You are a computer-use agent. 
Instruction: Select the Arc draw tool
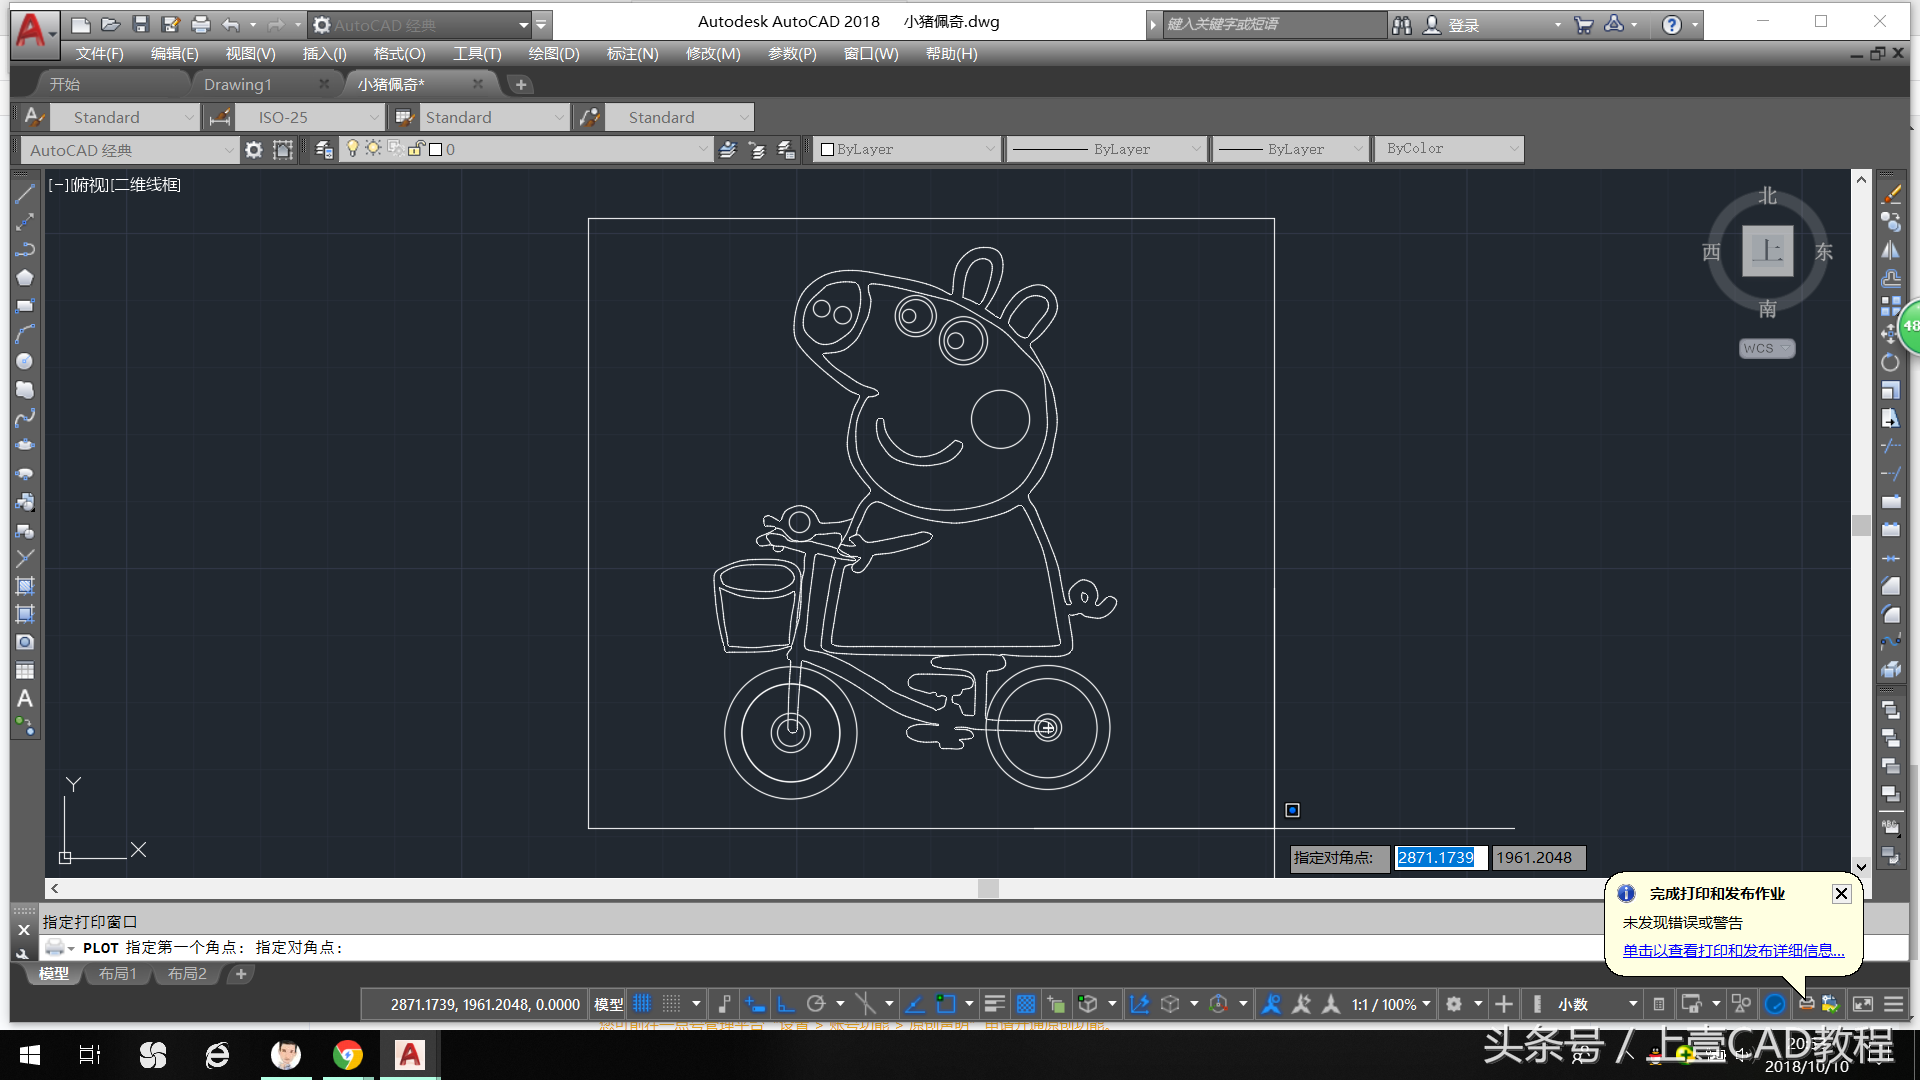(25, 333)
